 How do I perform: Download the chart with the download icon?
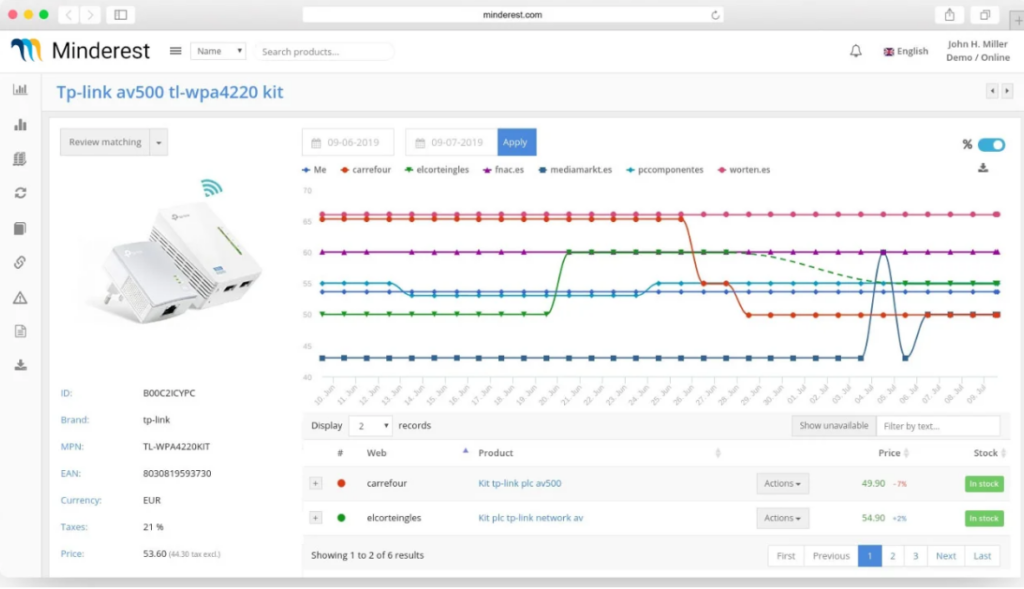click(983, 168)
